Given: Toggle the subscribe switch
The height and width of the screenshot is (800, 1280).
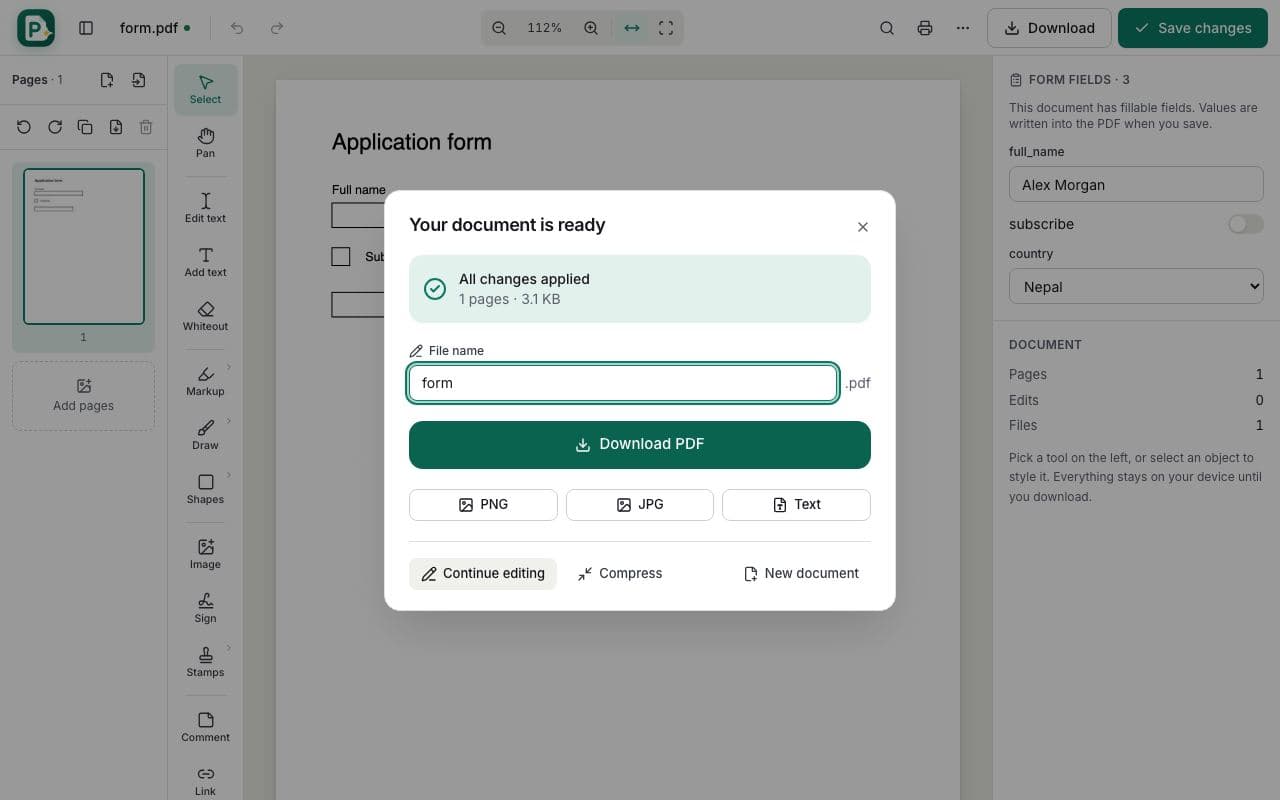Looking at the screenshot, I should [x=1246, y=224].
